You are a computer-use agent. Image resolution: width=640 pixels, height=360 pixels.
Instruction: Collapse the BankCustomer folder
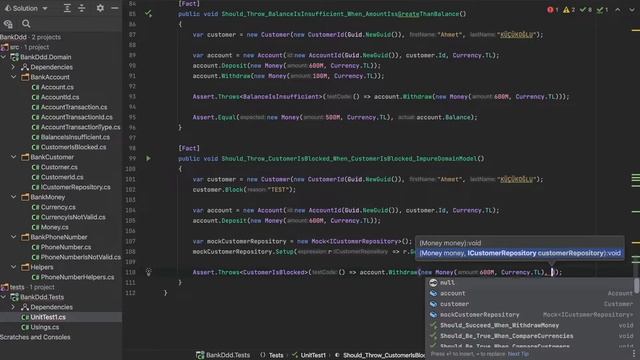[13, 157]
